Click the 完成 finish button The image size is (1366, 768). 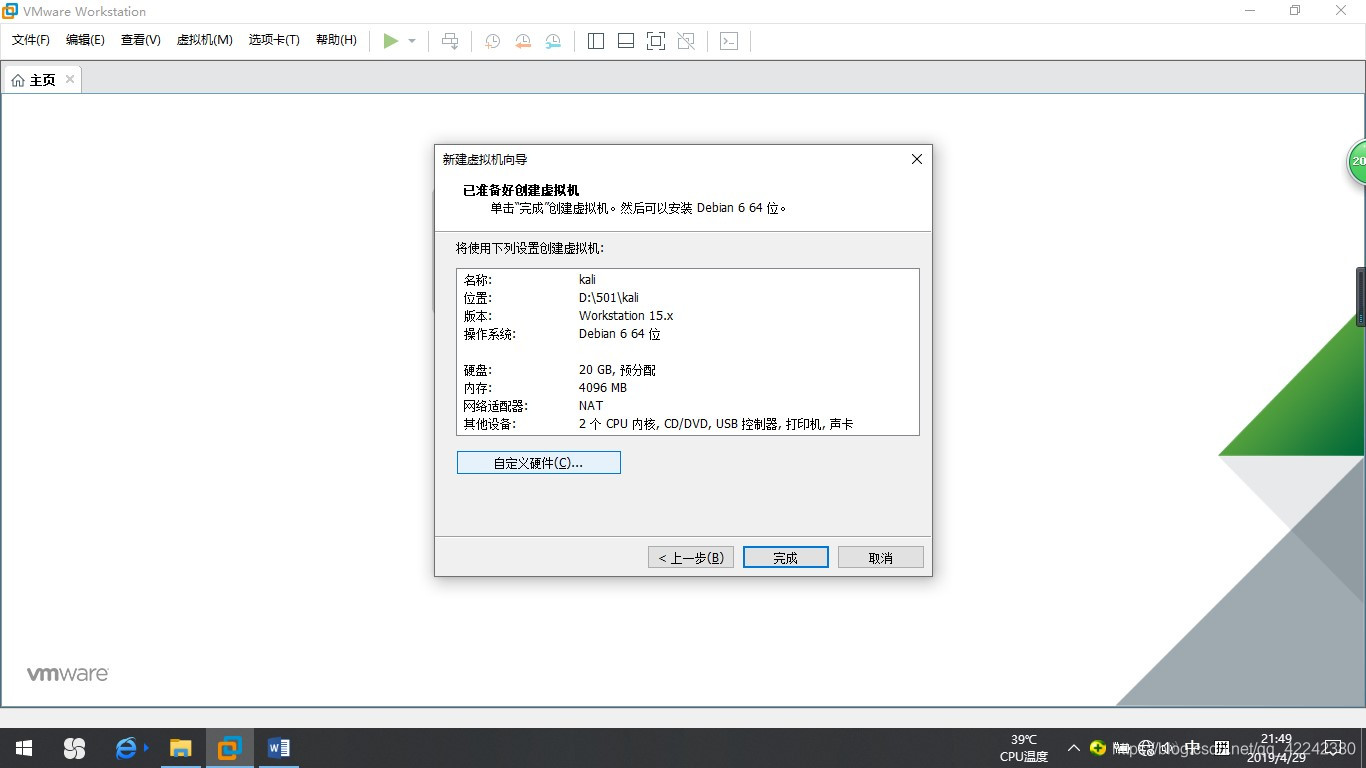786,557
